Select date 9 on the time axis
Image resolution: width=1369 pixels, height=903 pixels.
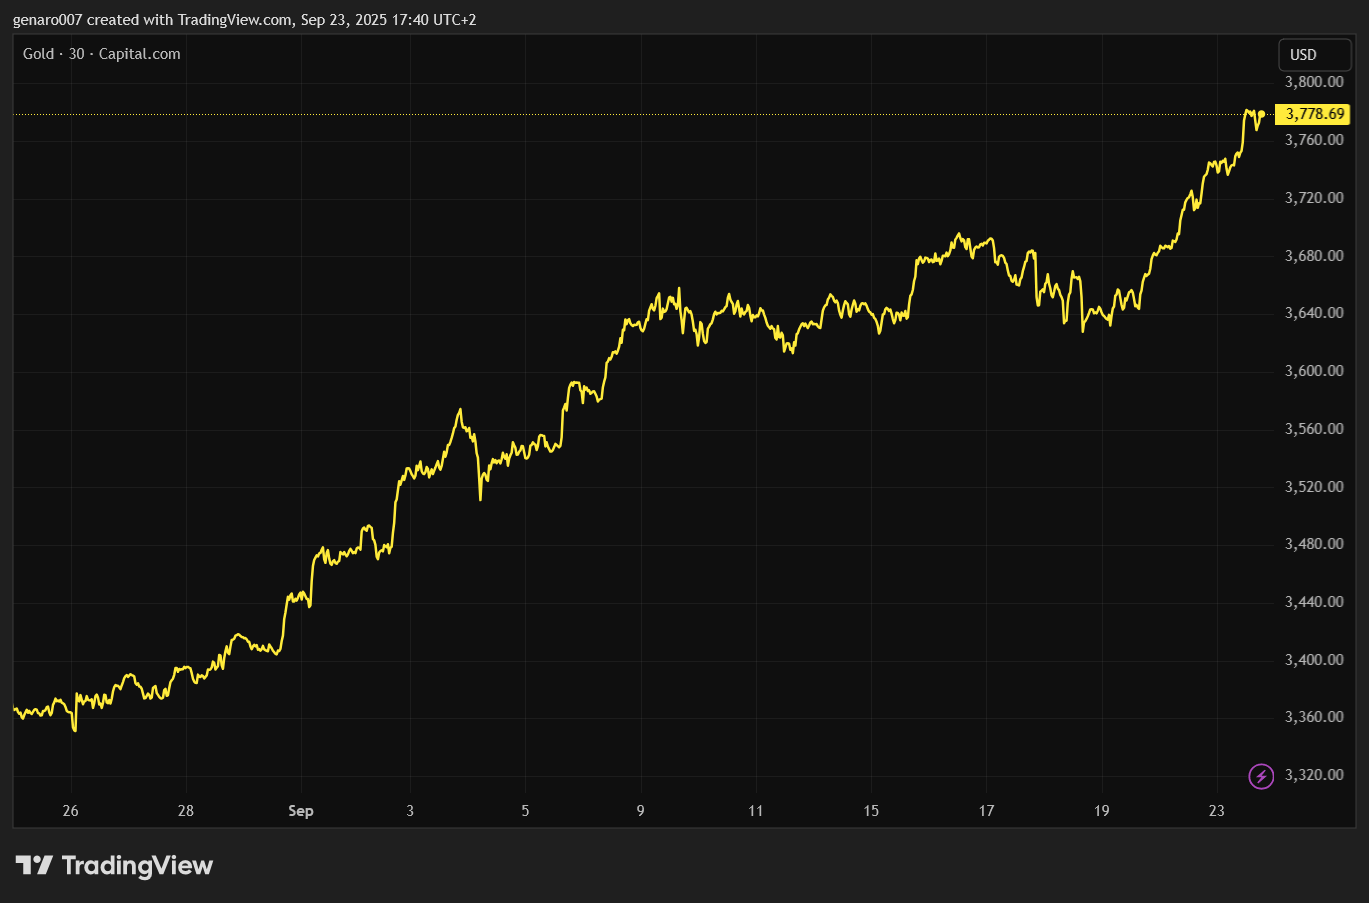(640, 811)
